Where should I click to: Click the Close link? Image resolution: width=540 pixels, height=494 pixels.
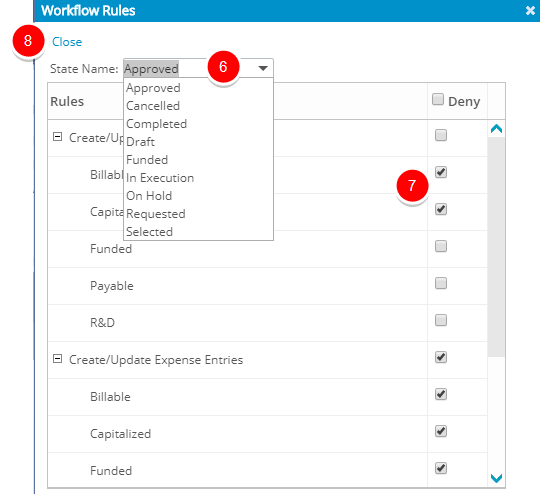(x=67, y=42)
